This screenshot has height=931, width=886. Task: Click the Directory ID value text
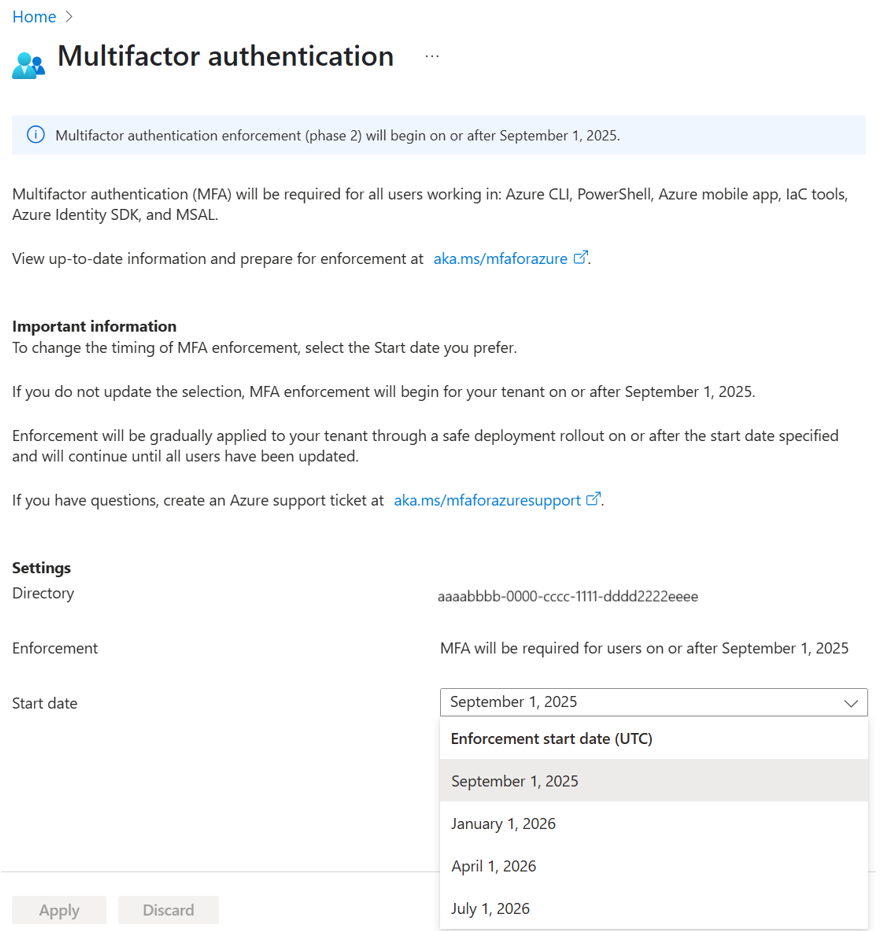click(567, 596)
